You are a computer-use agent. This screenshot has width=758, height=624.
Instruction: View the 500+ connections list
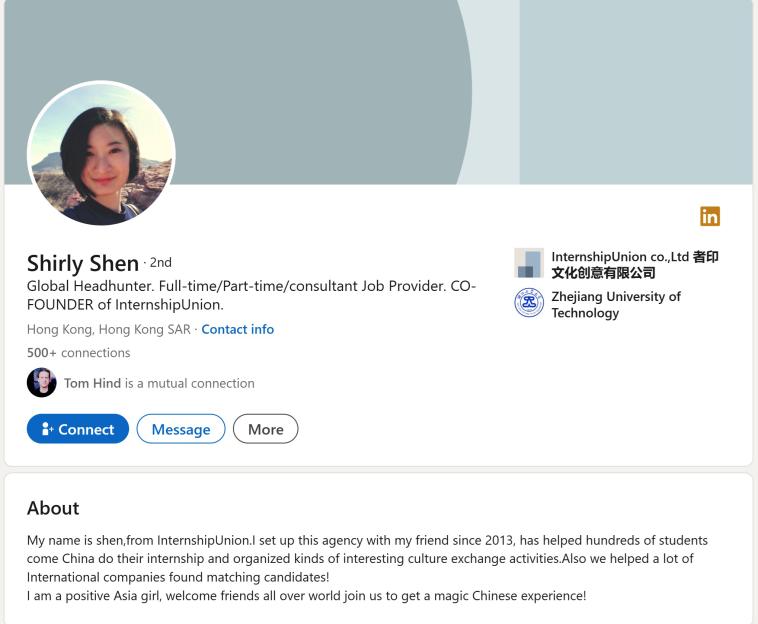(x=78, y=353)
